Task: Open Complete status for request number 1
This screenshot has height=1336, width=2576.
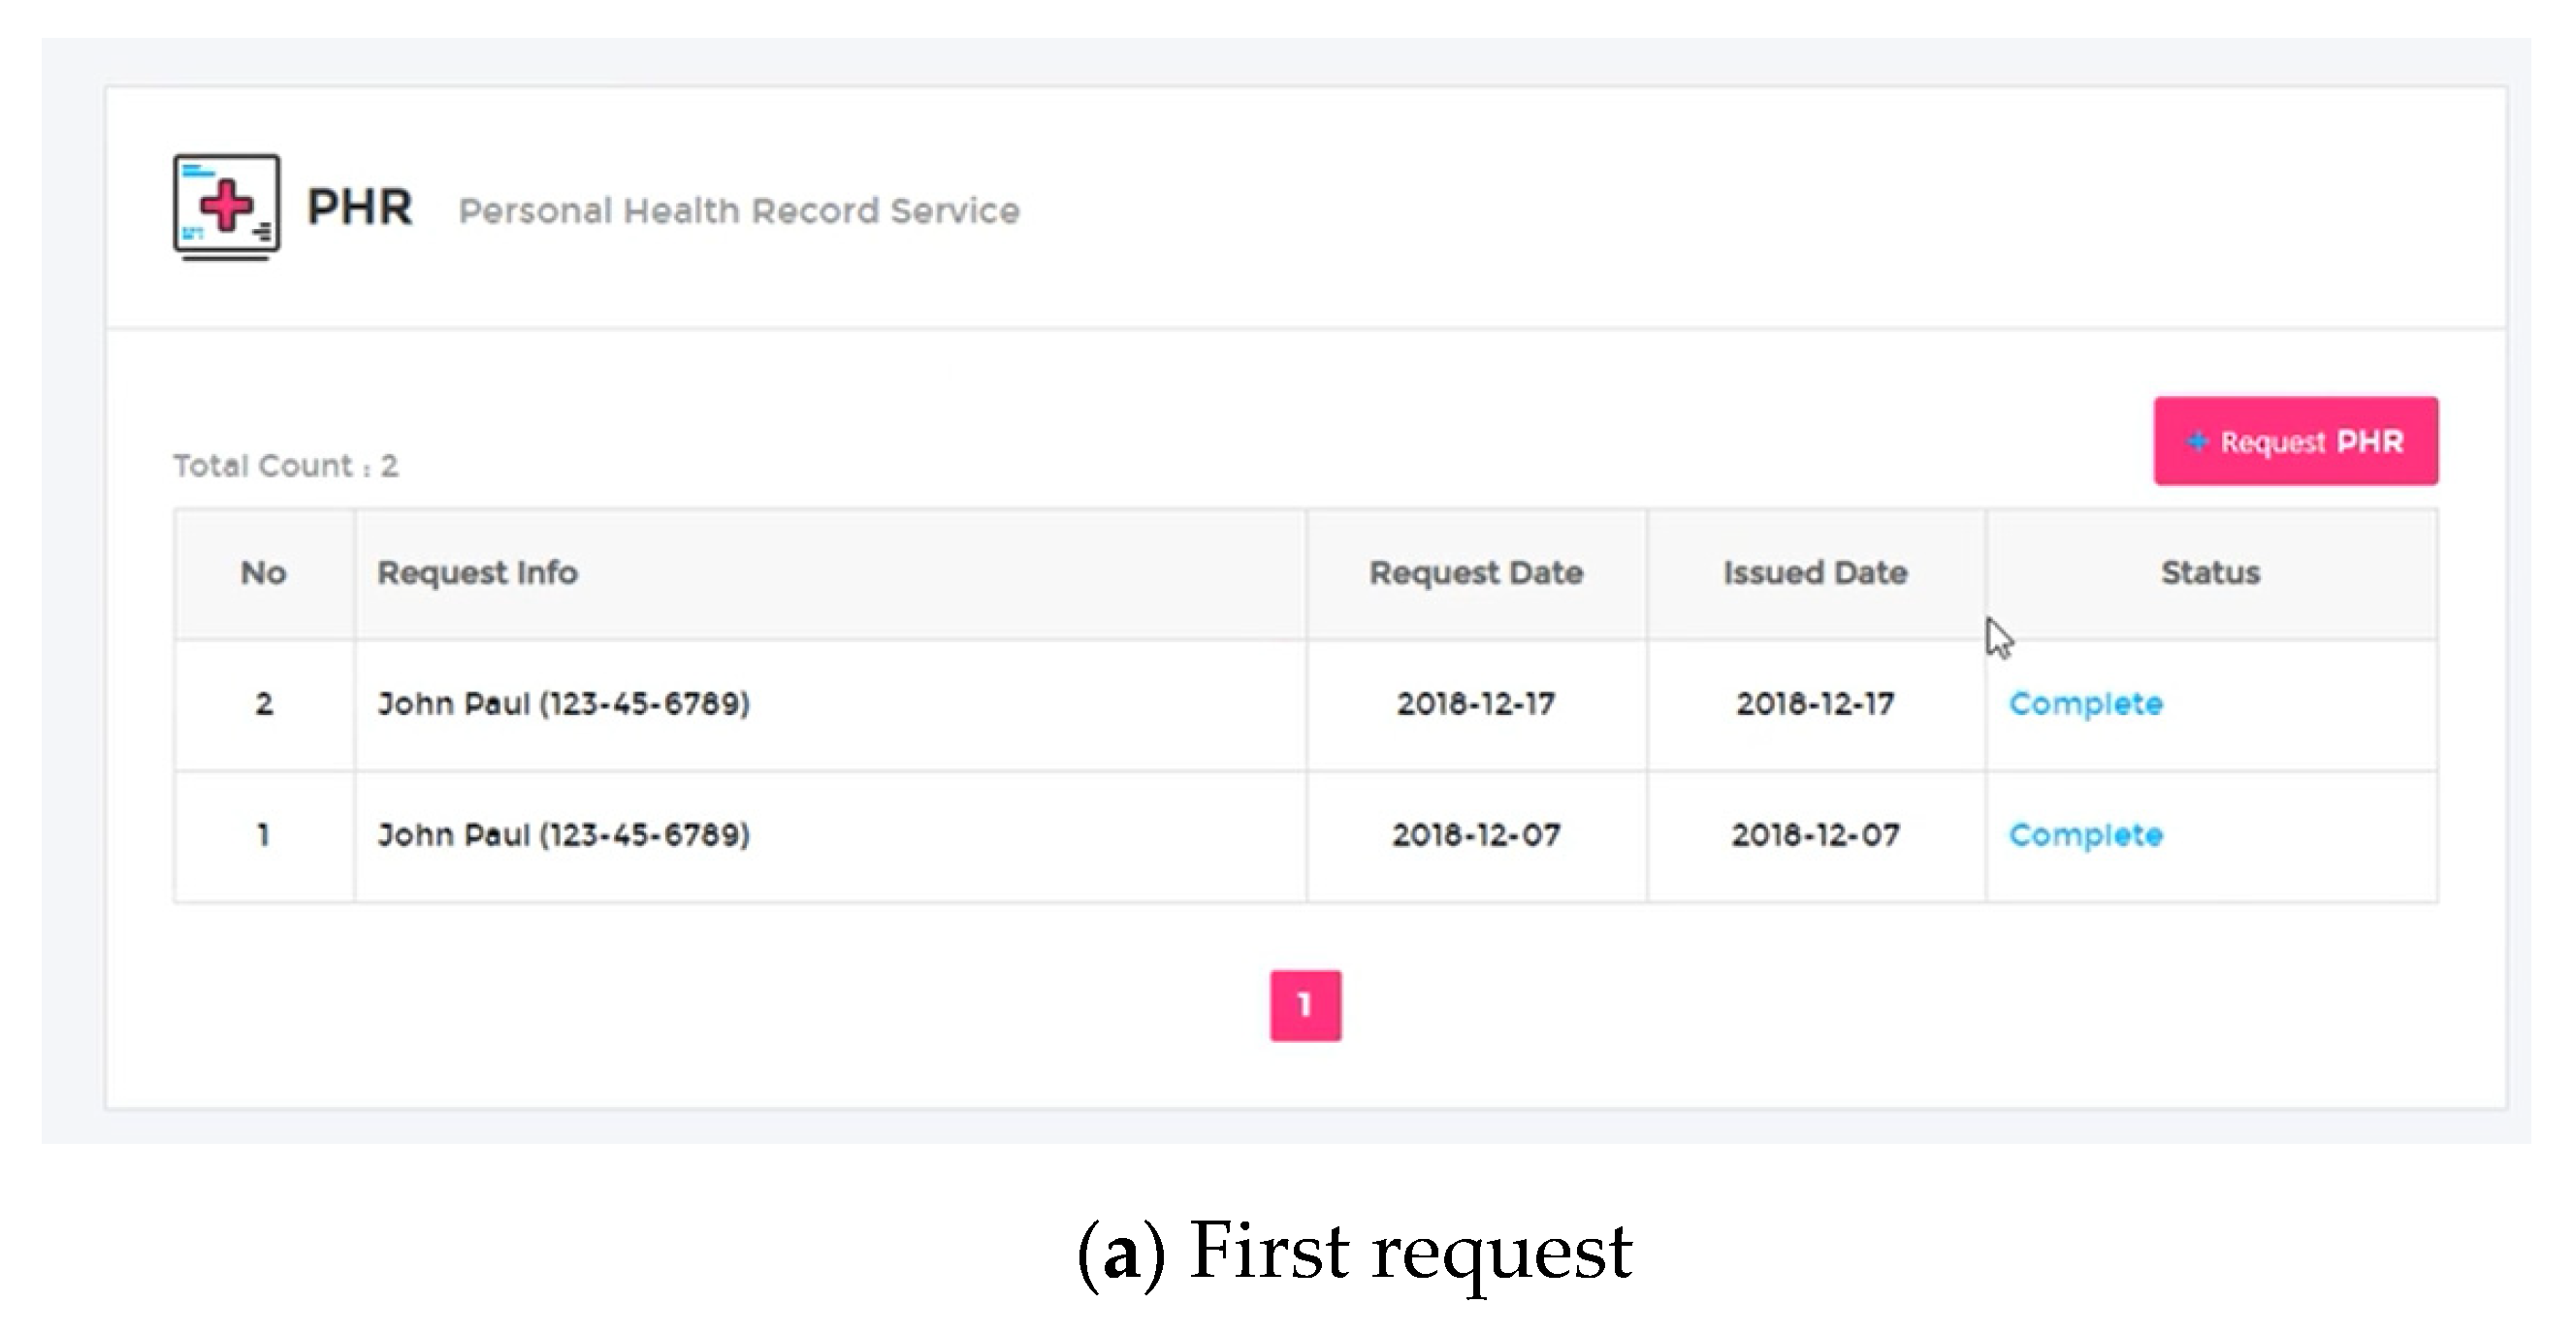Action: pyautogui.click(x=2086, y=835)
